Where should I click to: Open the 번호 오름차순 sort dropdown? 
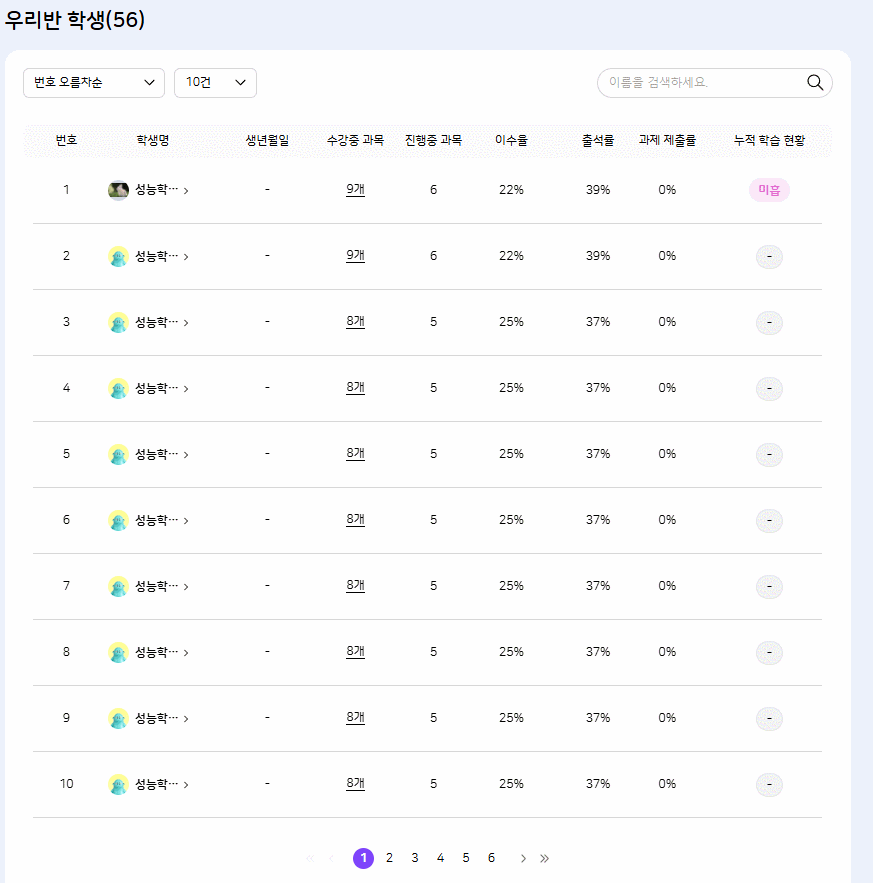click(x=94, y=83)
